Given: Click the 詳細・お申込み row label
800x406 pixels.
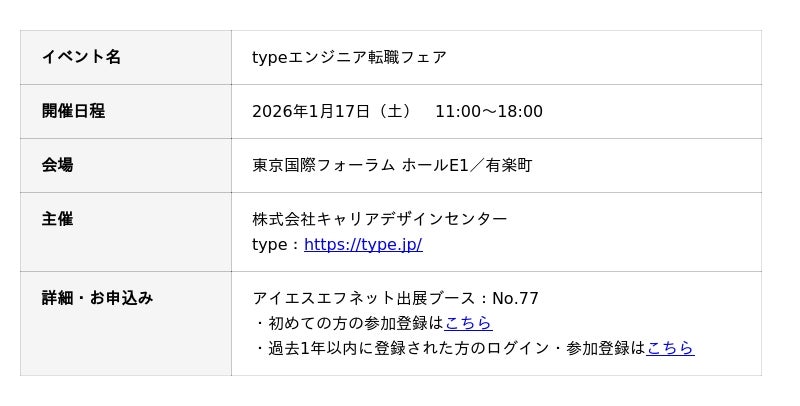Looking at the screenshot, I should tap(97, 298).
